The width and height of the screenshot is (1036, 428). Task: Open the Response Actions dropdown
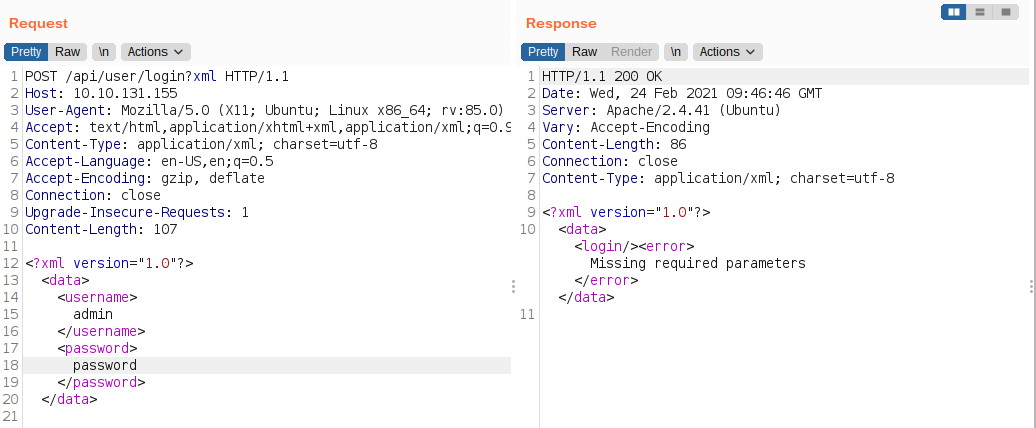click(727, 52)
